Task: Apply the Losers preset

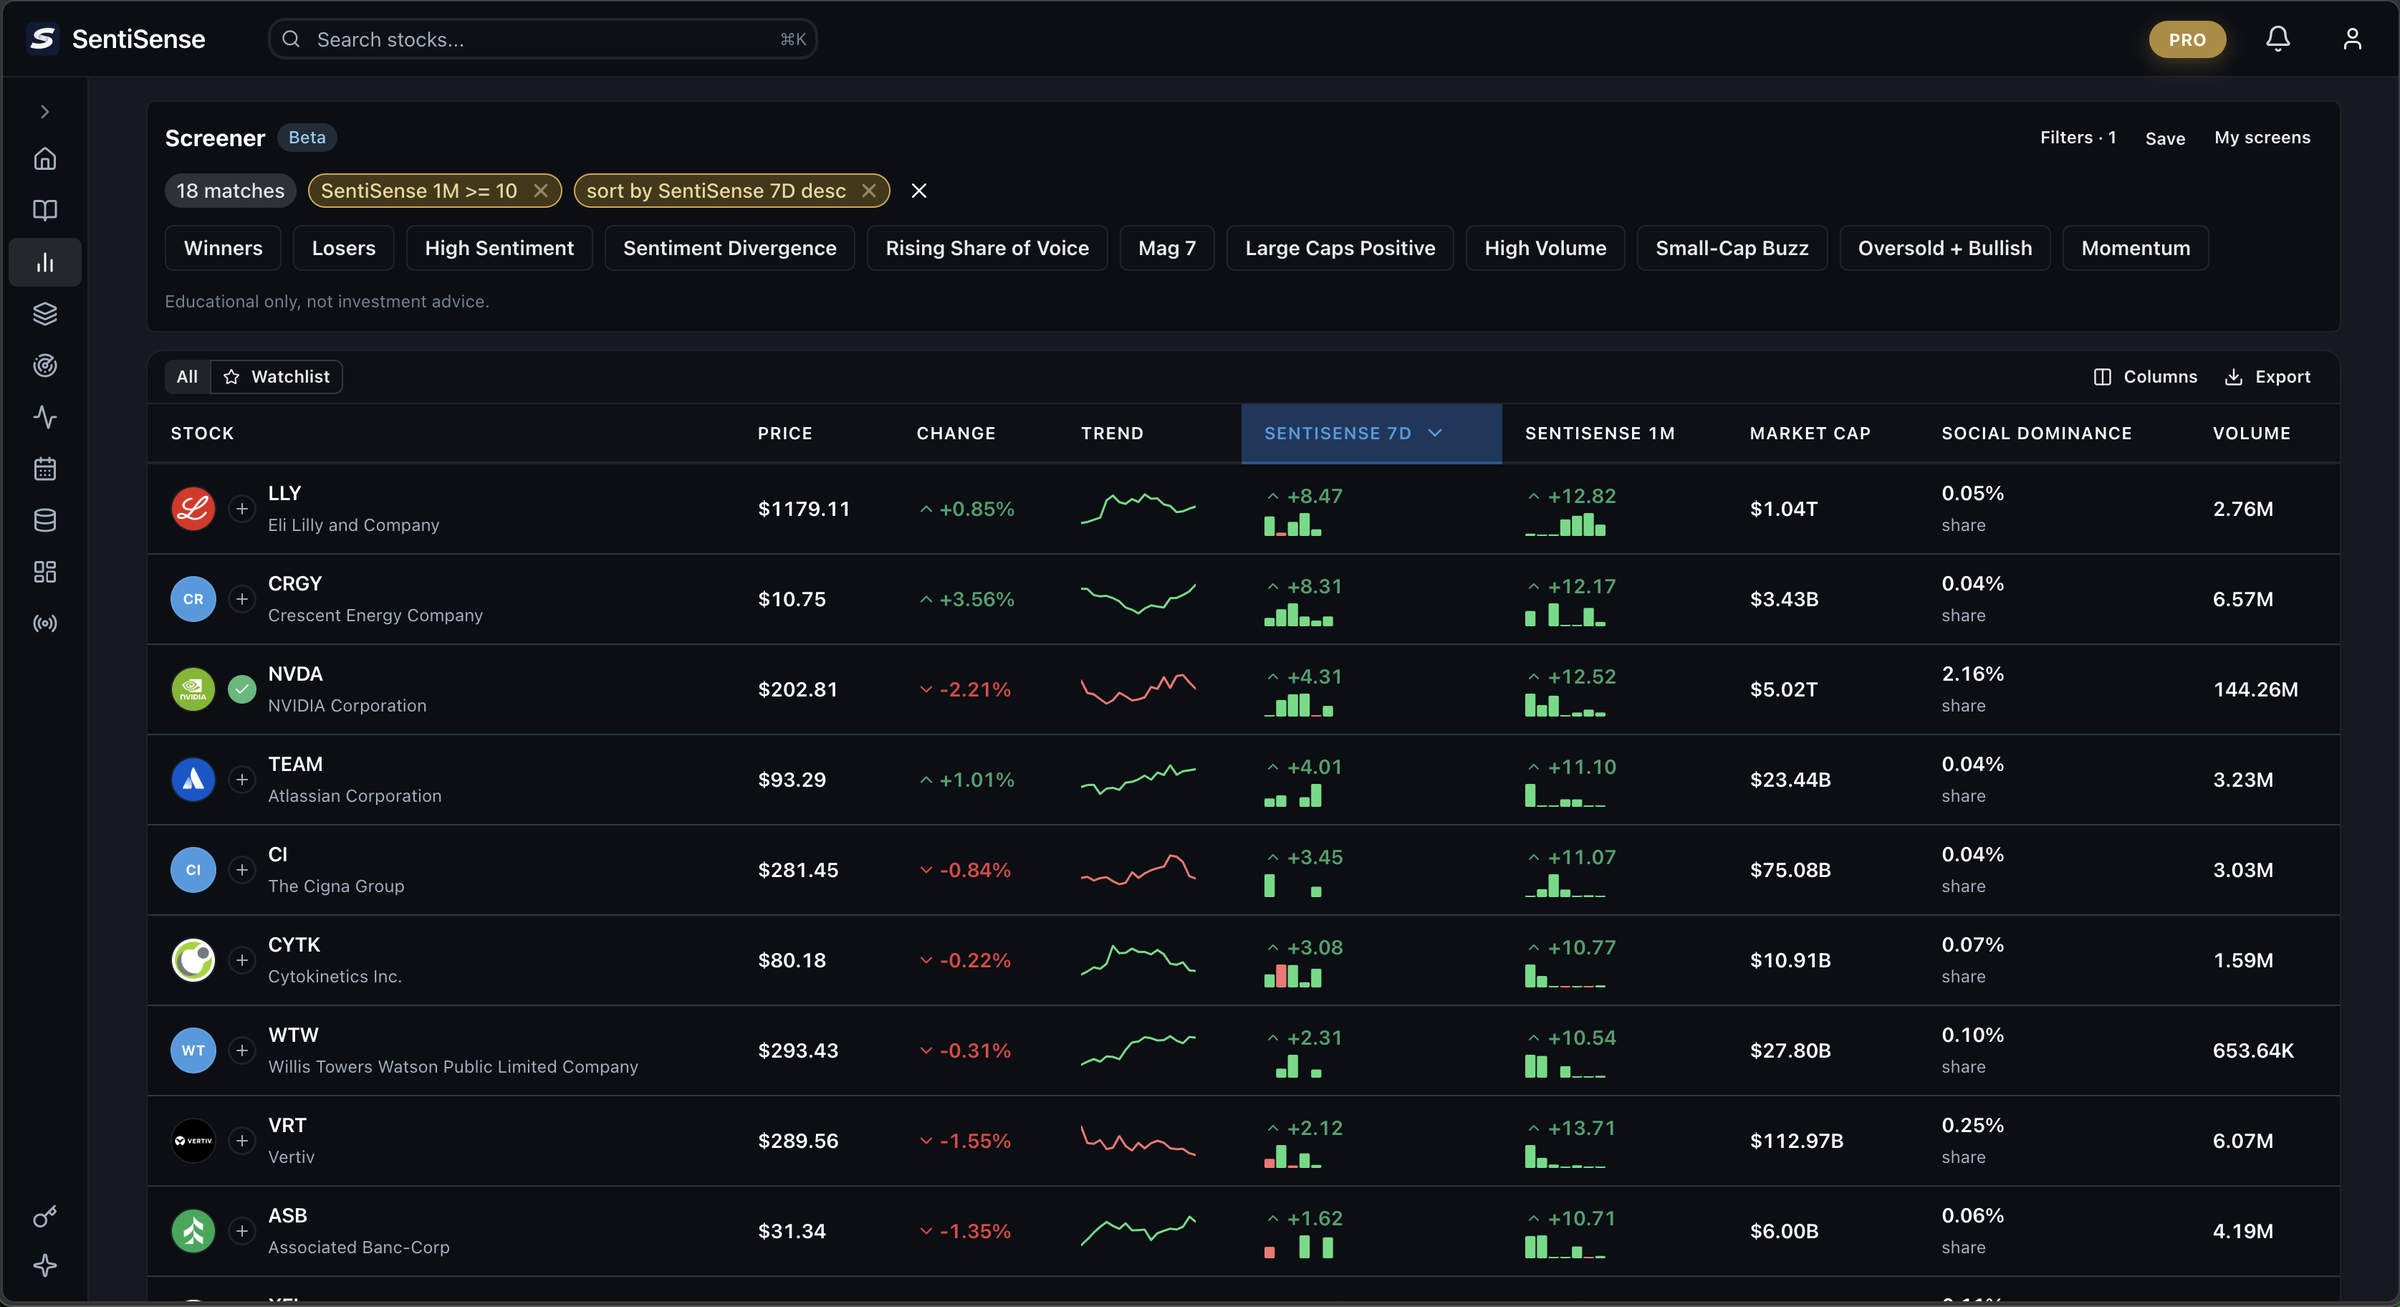Action: pos(344,248)
